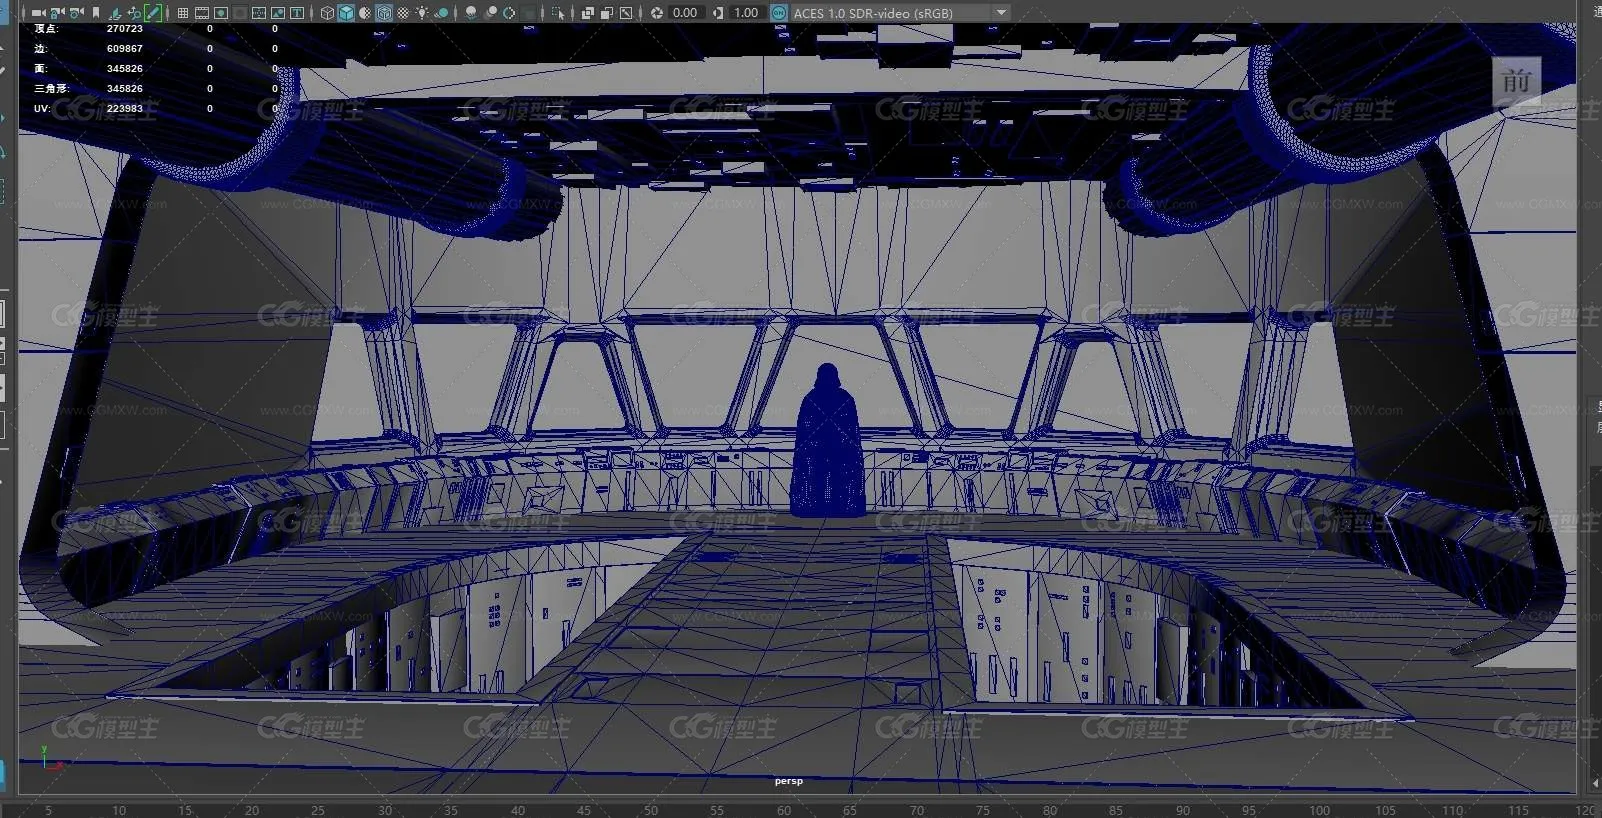
Task: Jump to frame 115 on time slider
Action: [1518, 810]
